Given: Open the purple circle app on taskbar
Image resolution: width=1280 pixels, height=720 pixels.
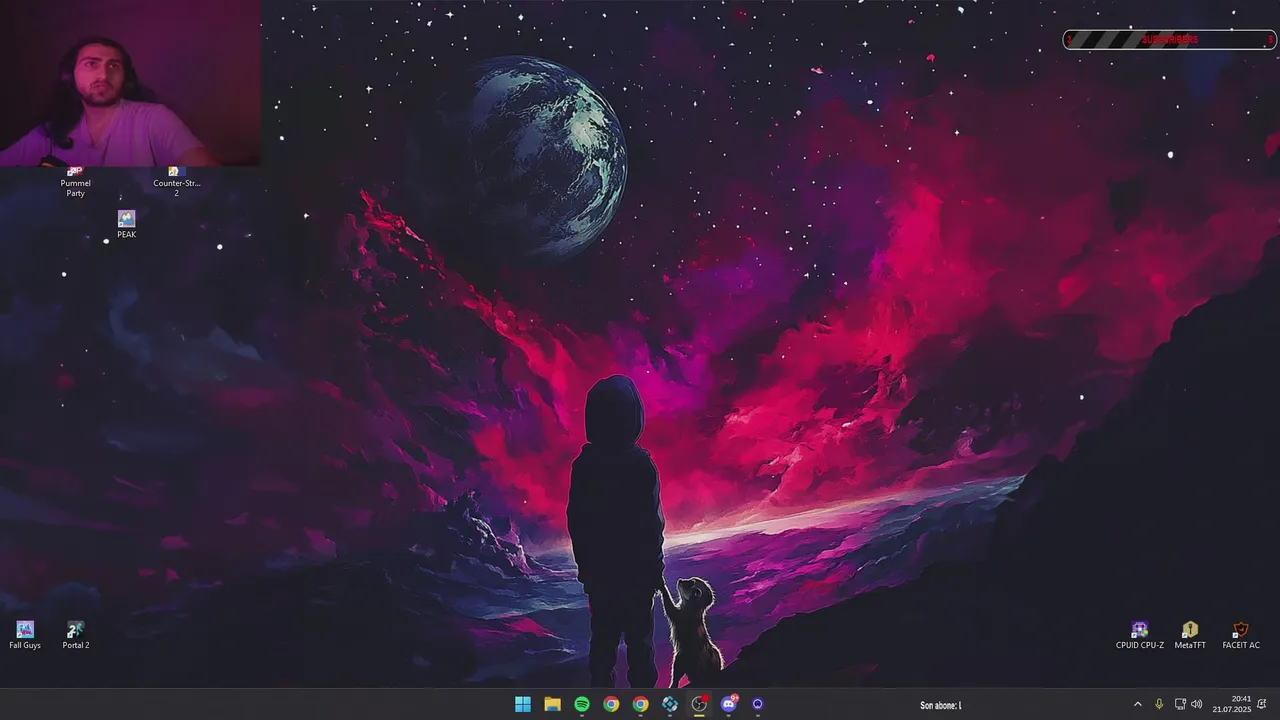Looking at the screenshot, I should 758,704.
